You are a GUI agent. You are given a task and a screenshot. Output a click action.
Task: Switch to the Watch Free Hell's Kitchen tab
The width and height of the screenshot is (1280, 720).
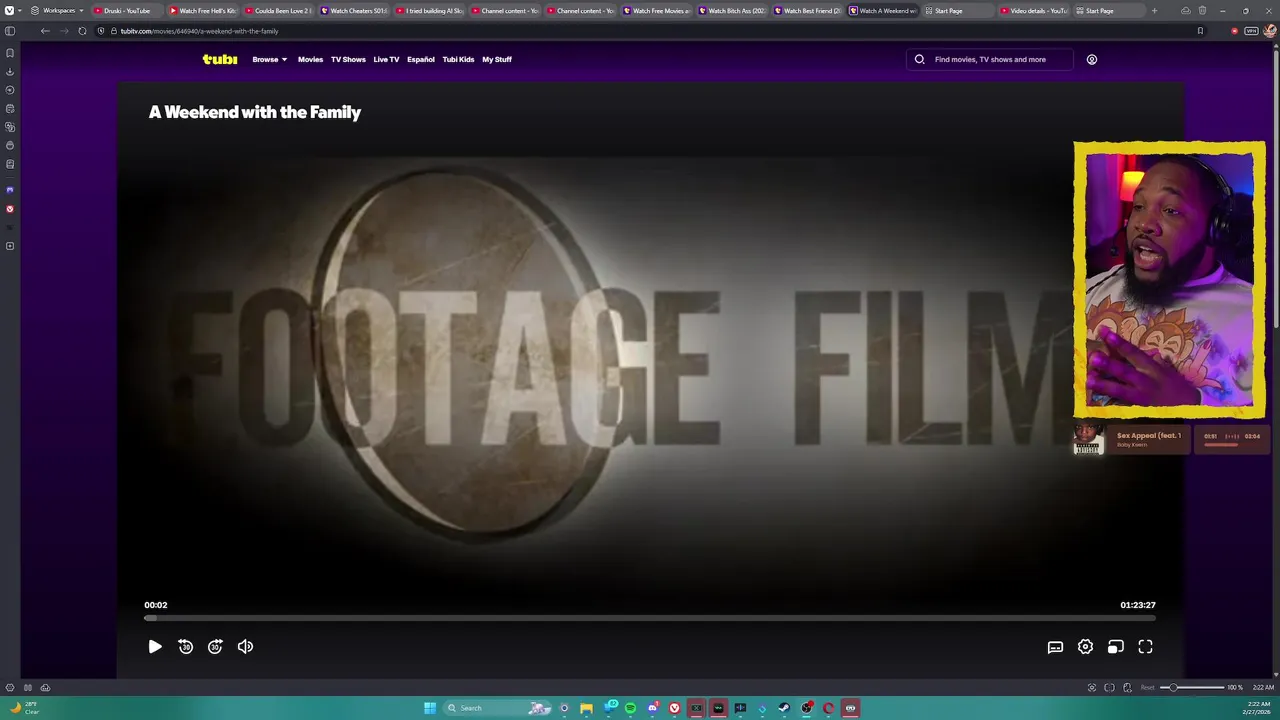[203, 11]
